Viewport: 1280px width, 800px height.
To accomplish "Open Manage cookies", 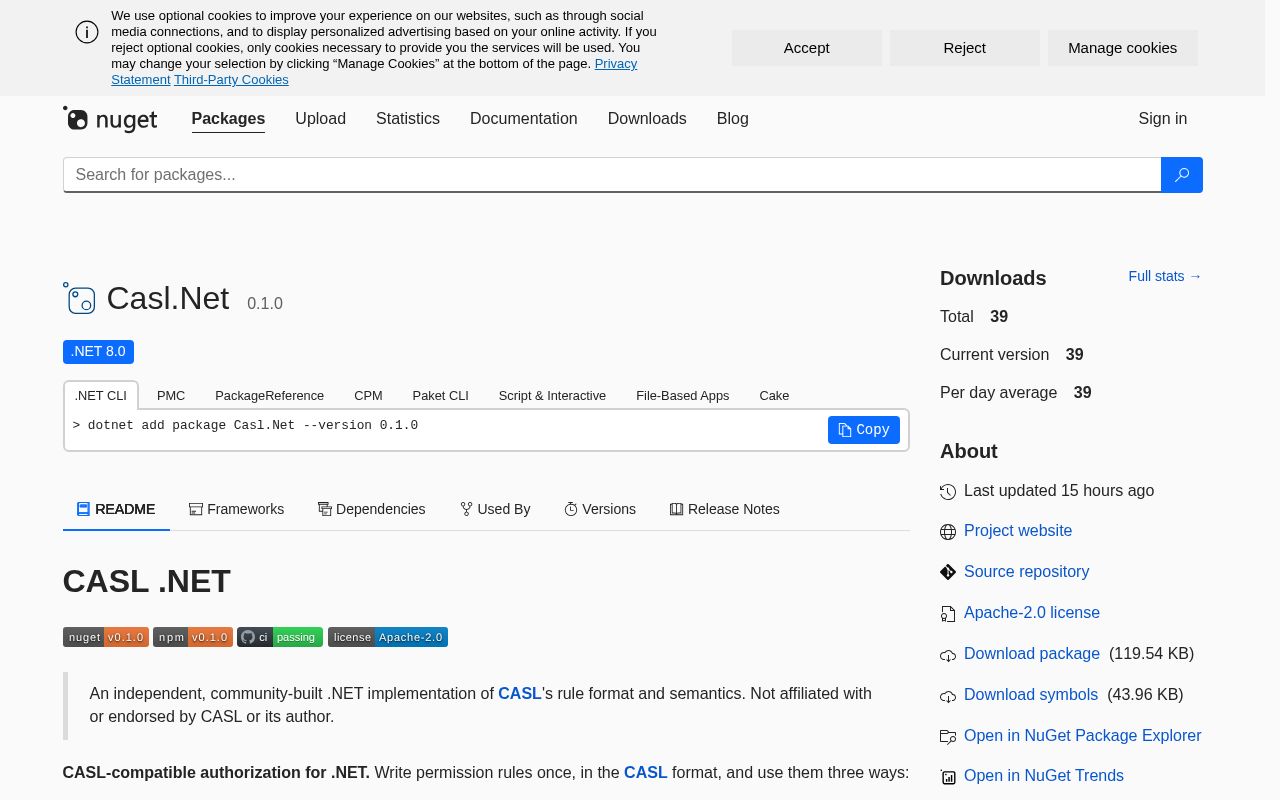I will (x=1123, y=48).
